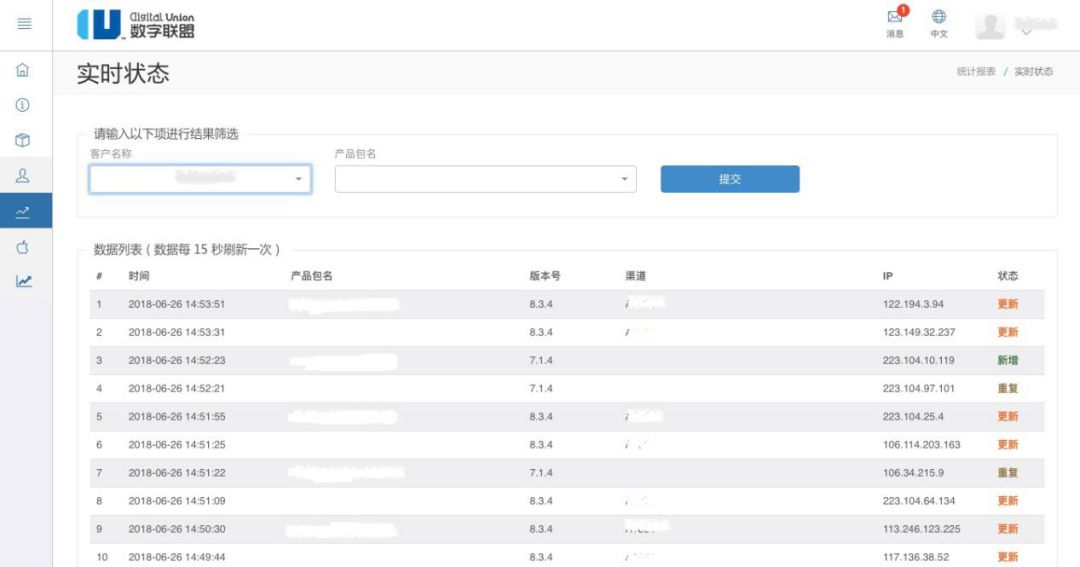Click IP address 123.149.32.237
The width and height of the screenshot is (1080, 567).
coord(919,332)
